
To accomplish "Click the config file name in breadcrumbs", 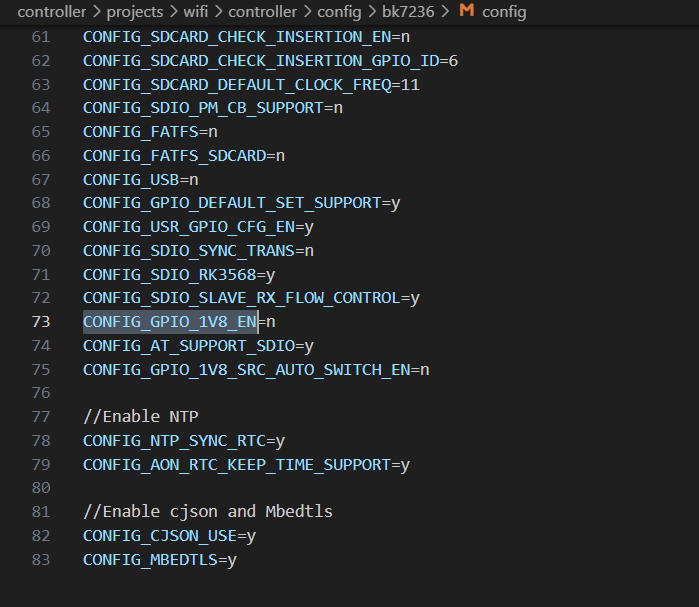I will coord(503,12).
